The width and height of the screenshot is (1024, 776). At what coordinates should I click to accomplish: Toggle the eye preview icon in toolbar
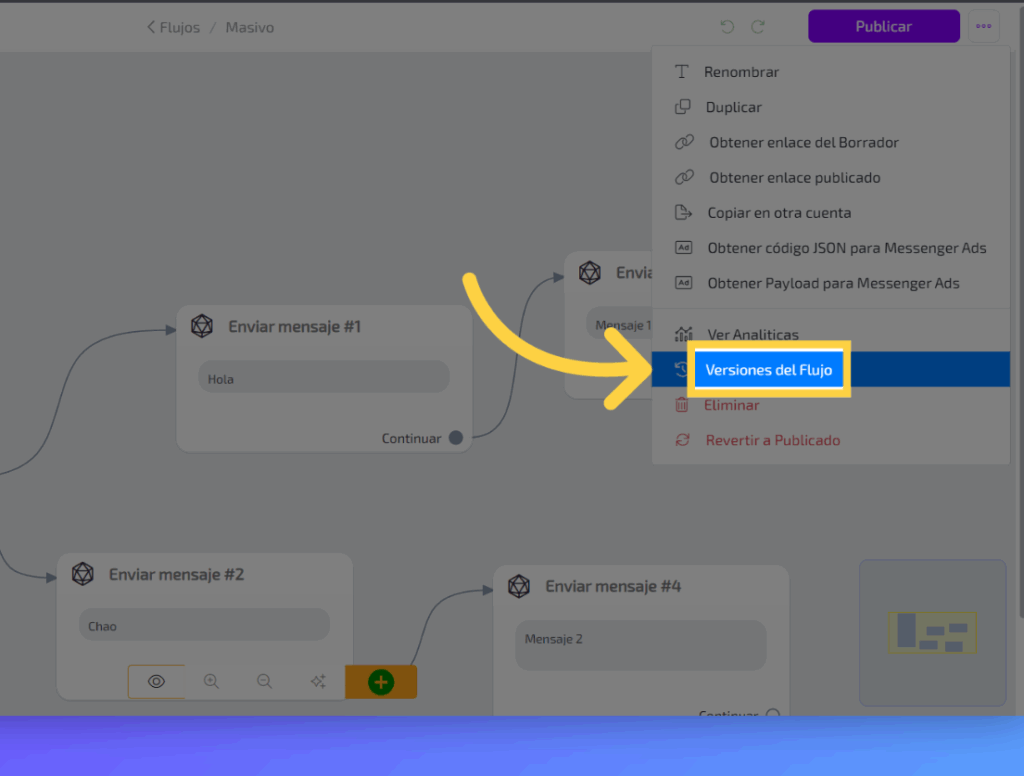pos(156,682)
